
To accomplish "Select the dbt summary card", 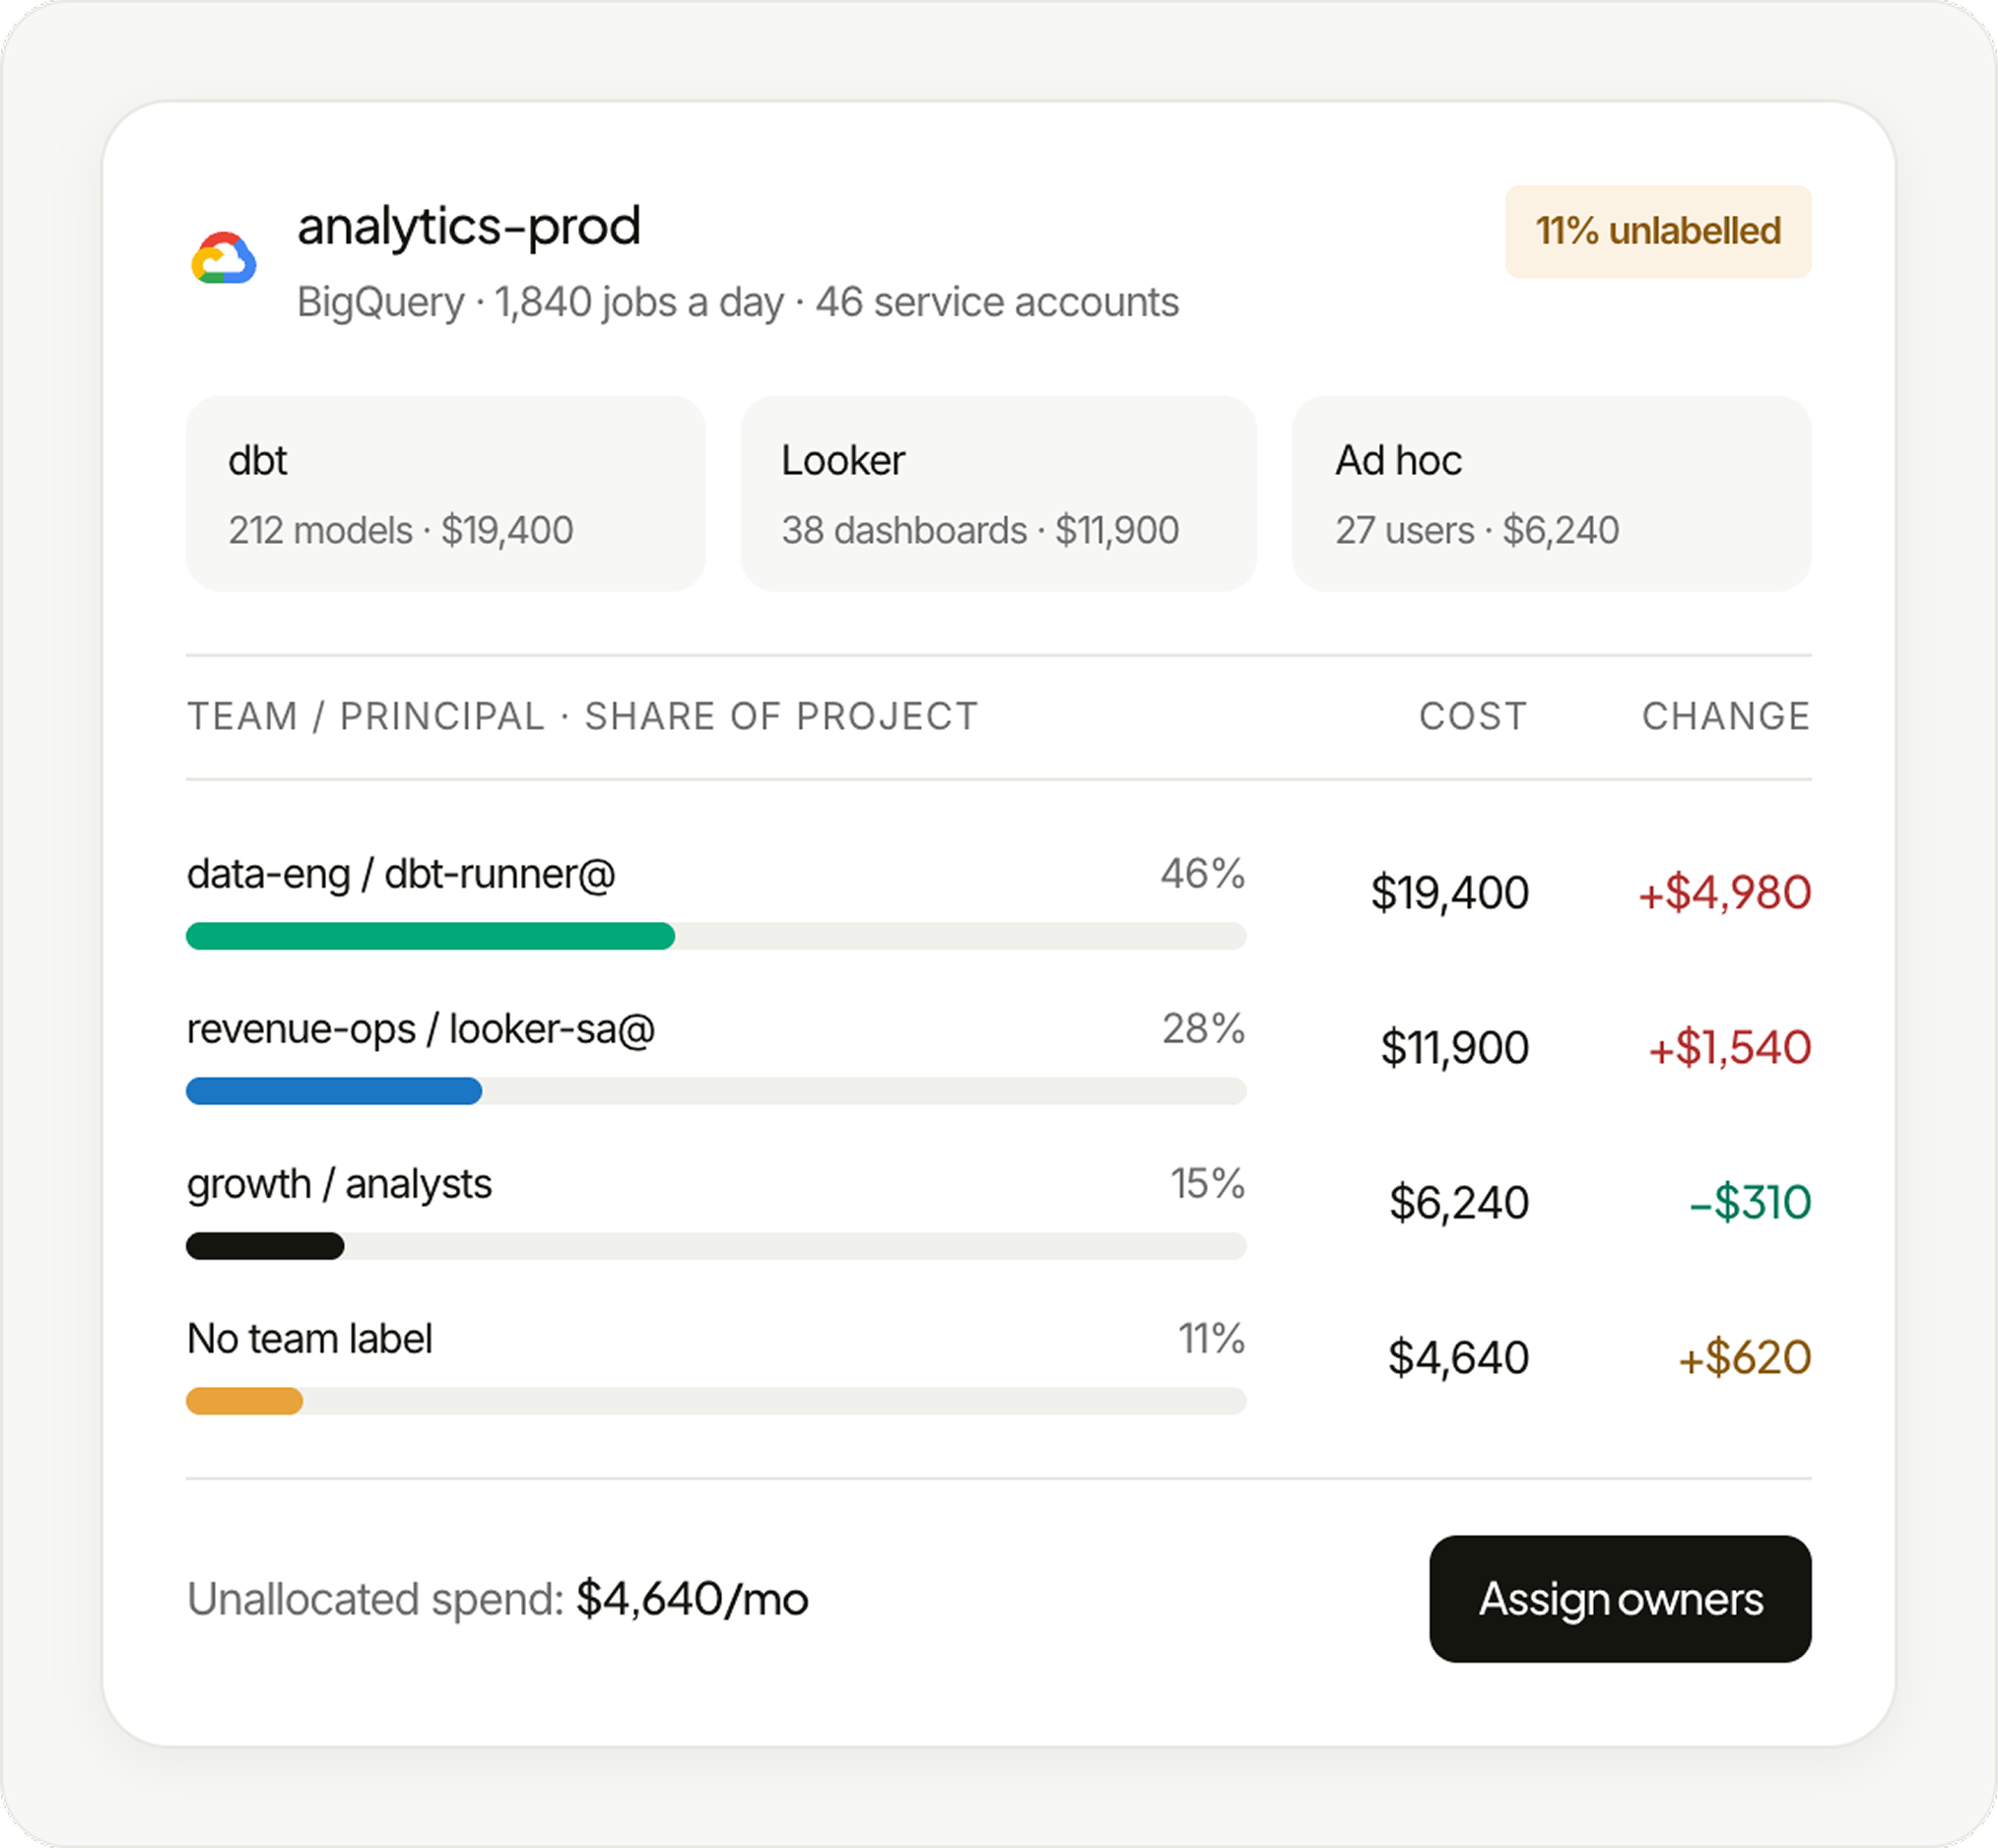I will point(446,493).
